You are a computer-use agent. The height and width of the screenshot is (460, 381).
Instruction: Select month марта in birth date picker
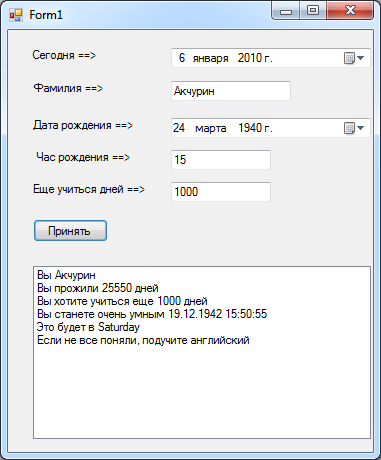[211, 128]
